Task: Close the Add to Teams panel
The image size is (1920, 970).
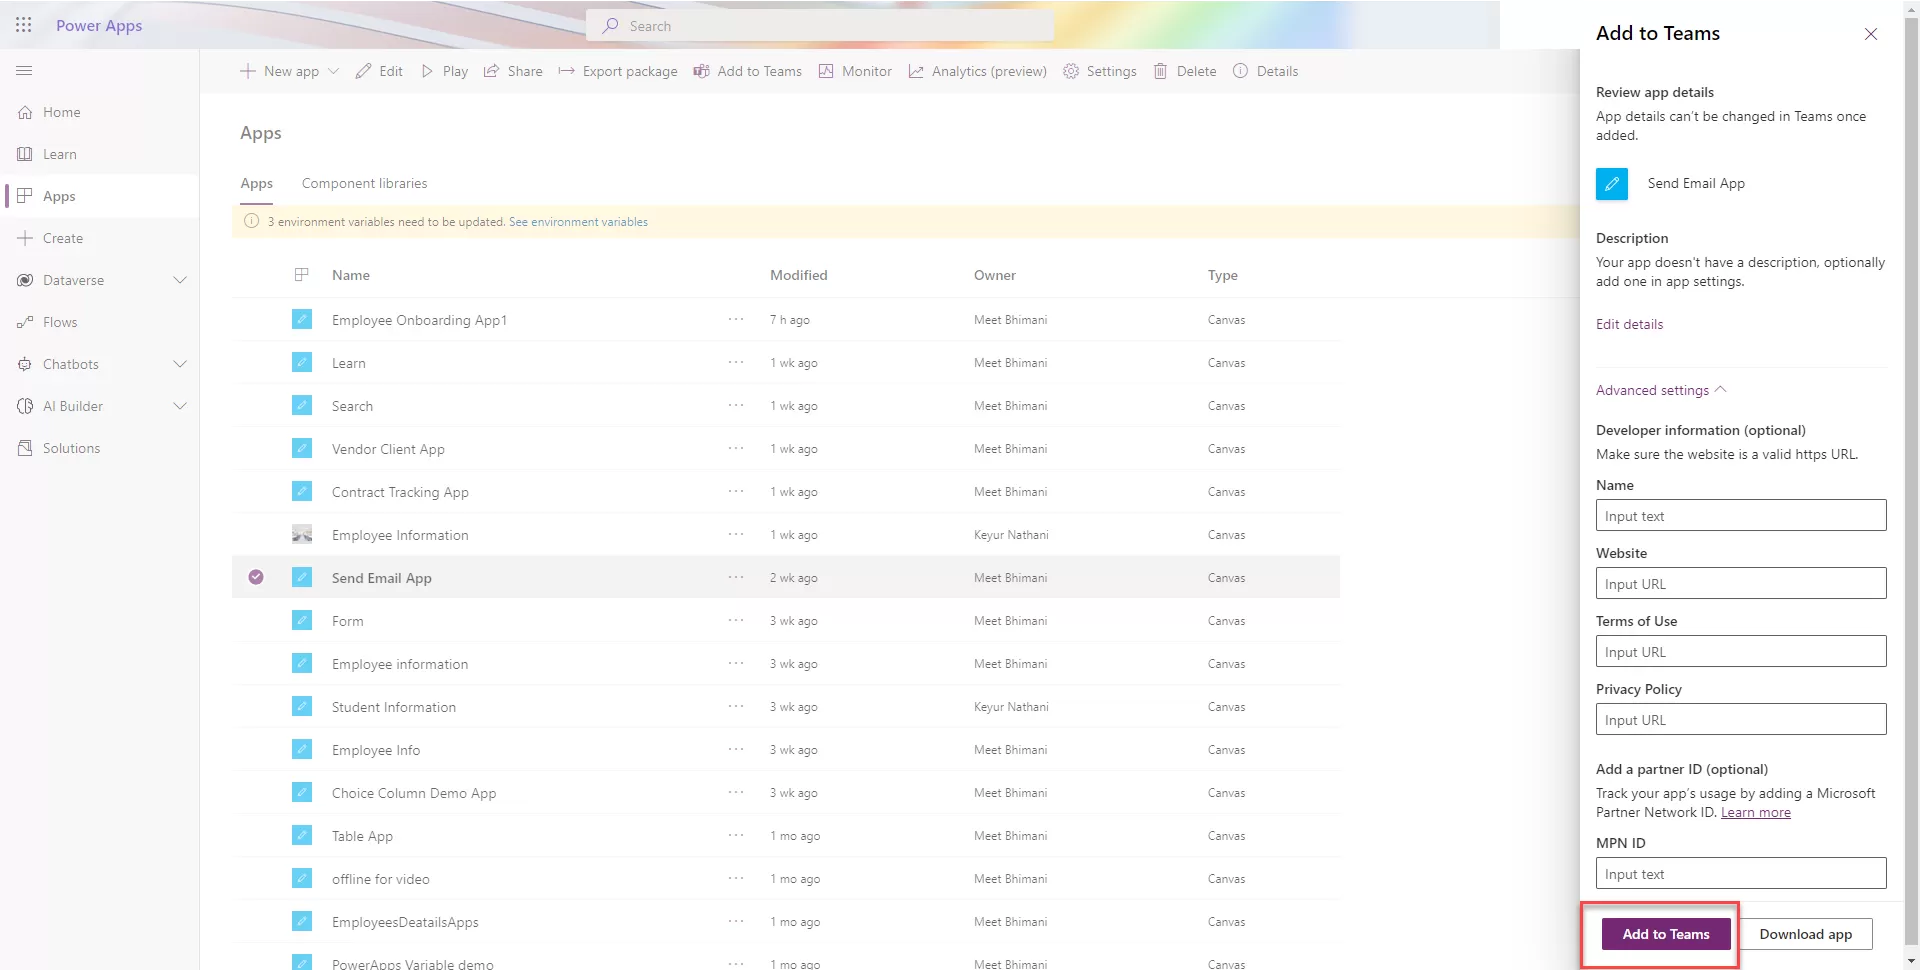Action: coord(1870,34)
